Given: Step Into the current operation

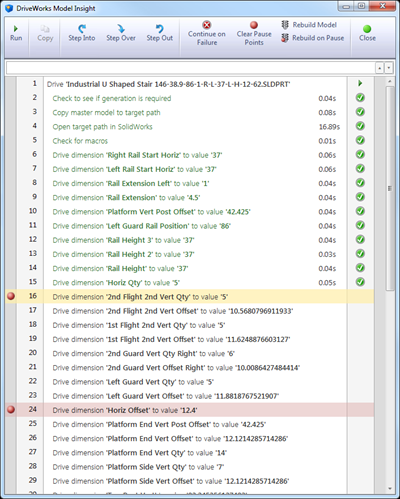Looking at the screenshot, I should click(82, 34).
